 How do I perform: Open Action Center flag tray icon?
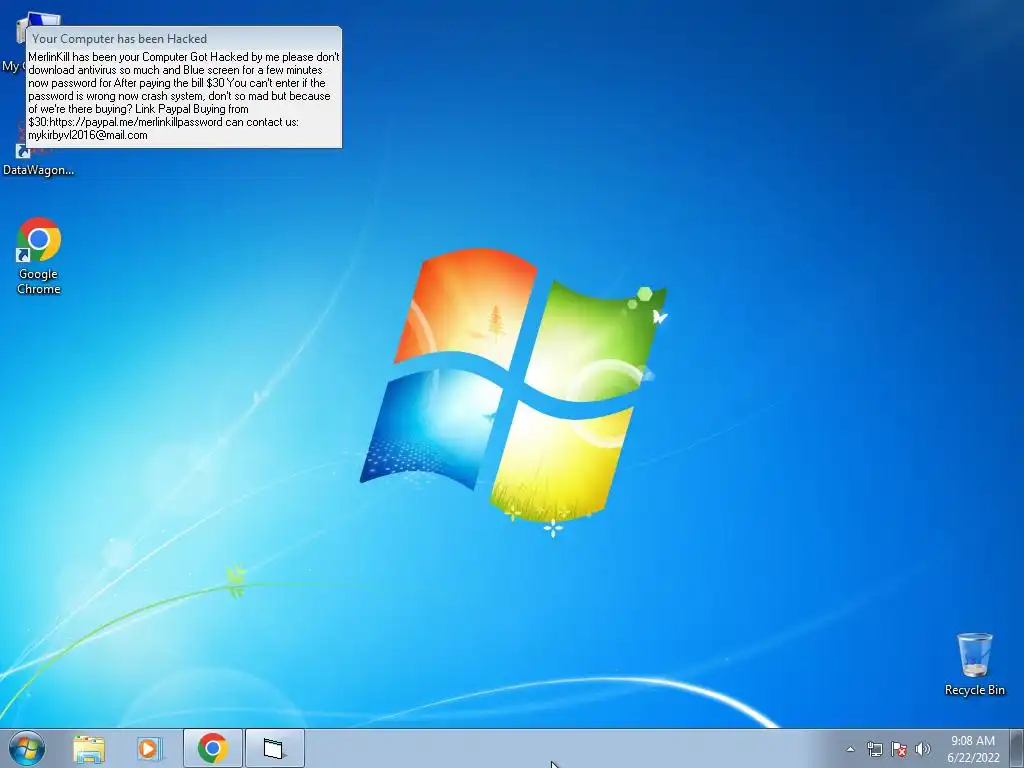click(x=899, y=749)
